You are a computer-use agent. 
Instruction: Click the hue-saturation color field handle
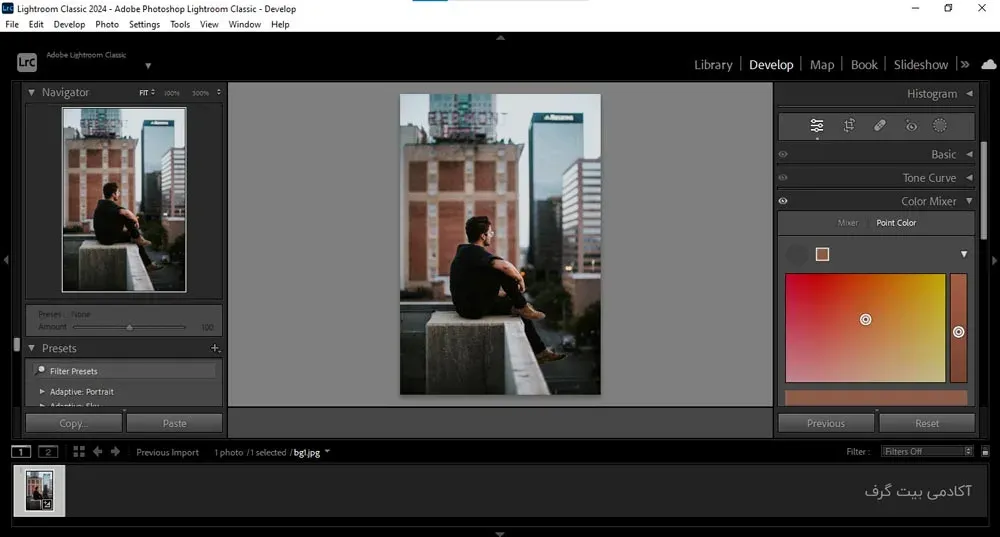[x=865, y=320]
